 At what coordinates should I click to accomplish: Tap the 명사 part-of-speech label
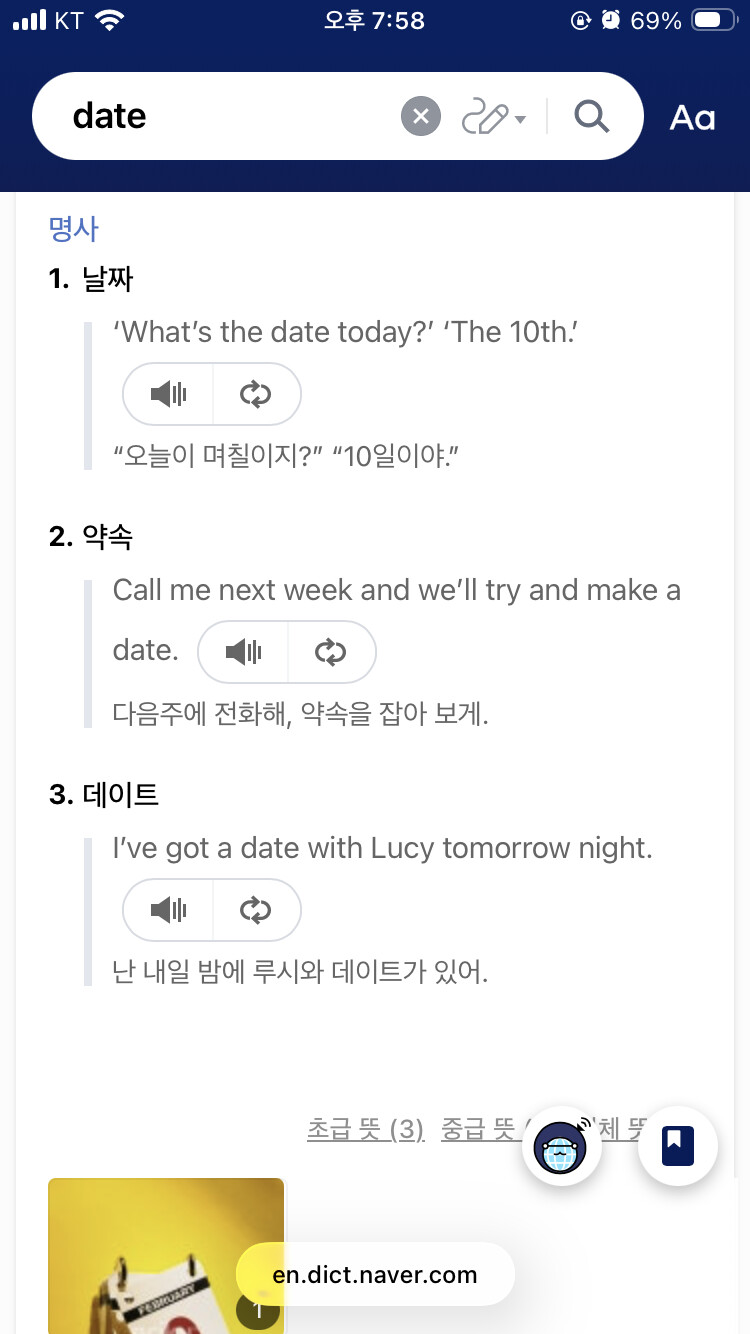tap(73, 228)
